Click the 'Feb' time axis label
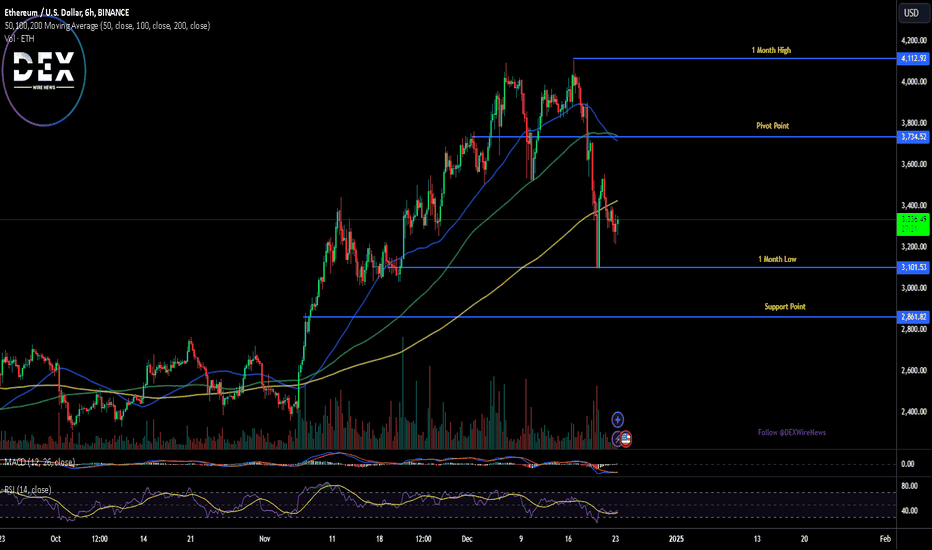The width and height of the screenshot is (932, 550). point(885,539)
